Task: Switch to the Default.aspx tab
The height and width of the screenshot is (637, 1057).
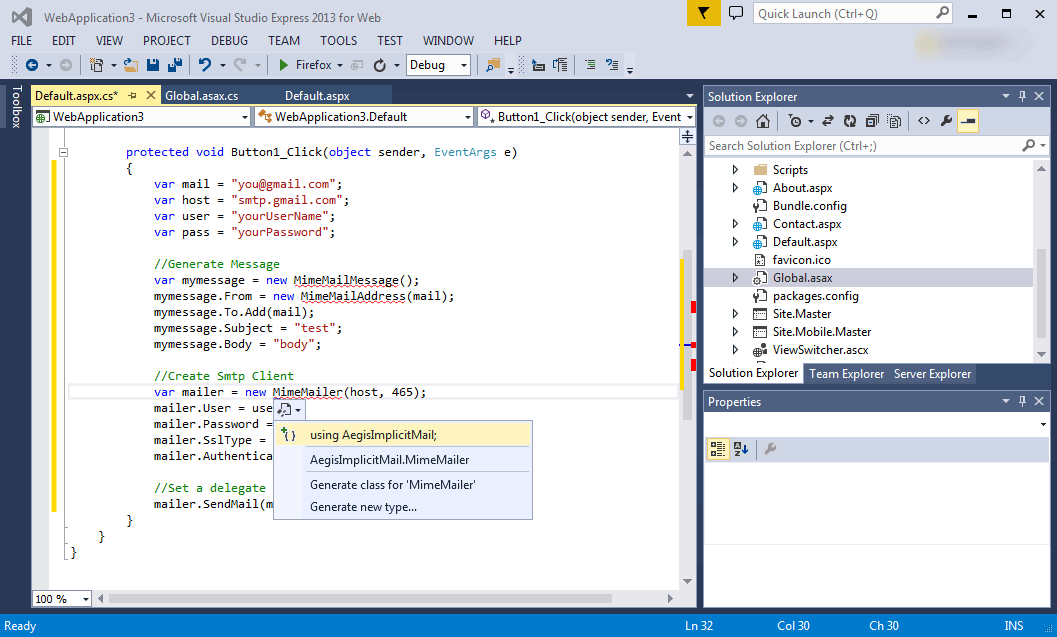Action: coord(317,96)
